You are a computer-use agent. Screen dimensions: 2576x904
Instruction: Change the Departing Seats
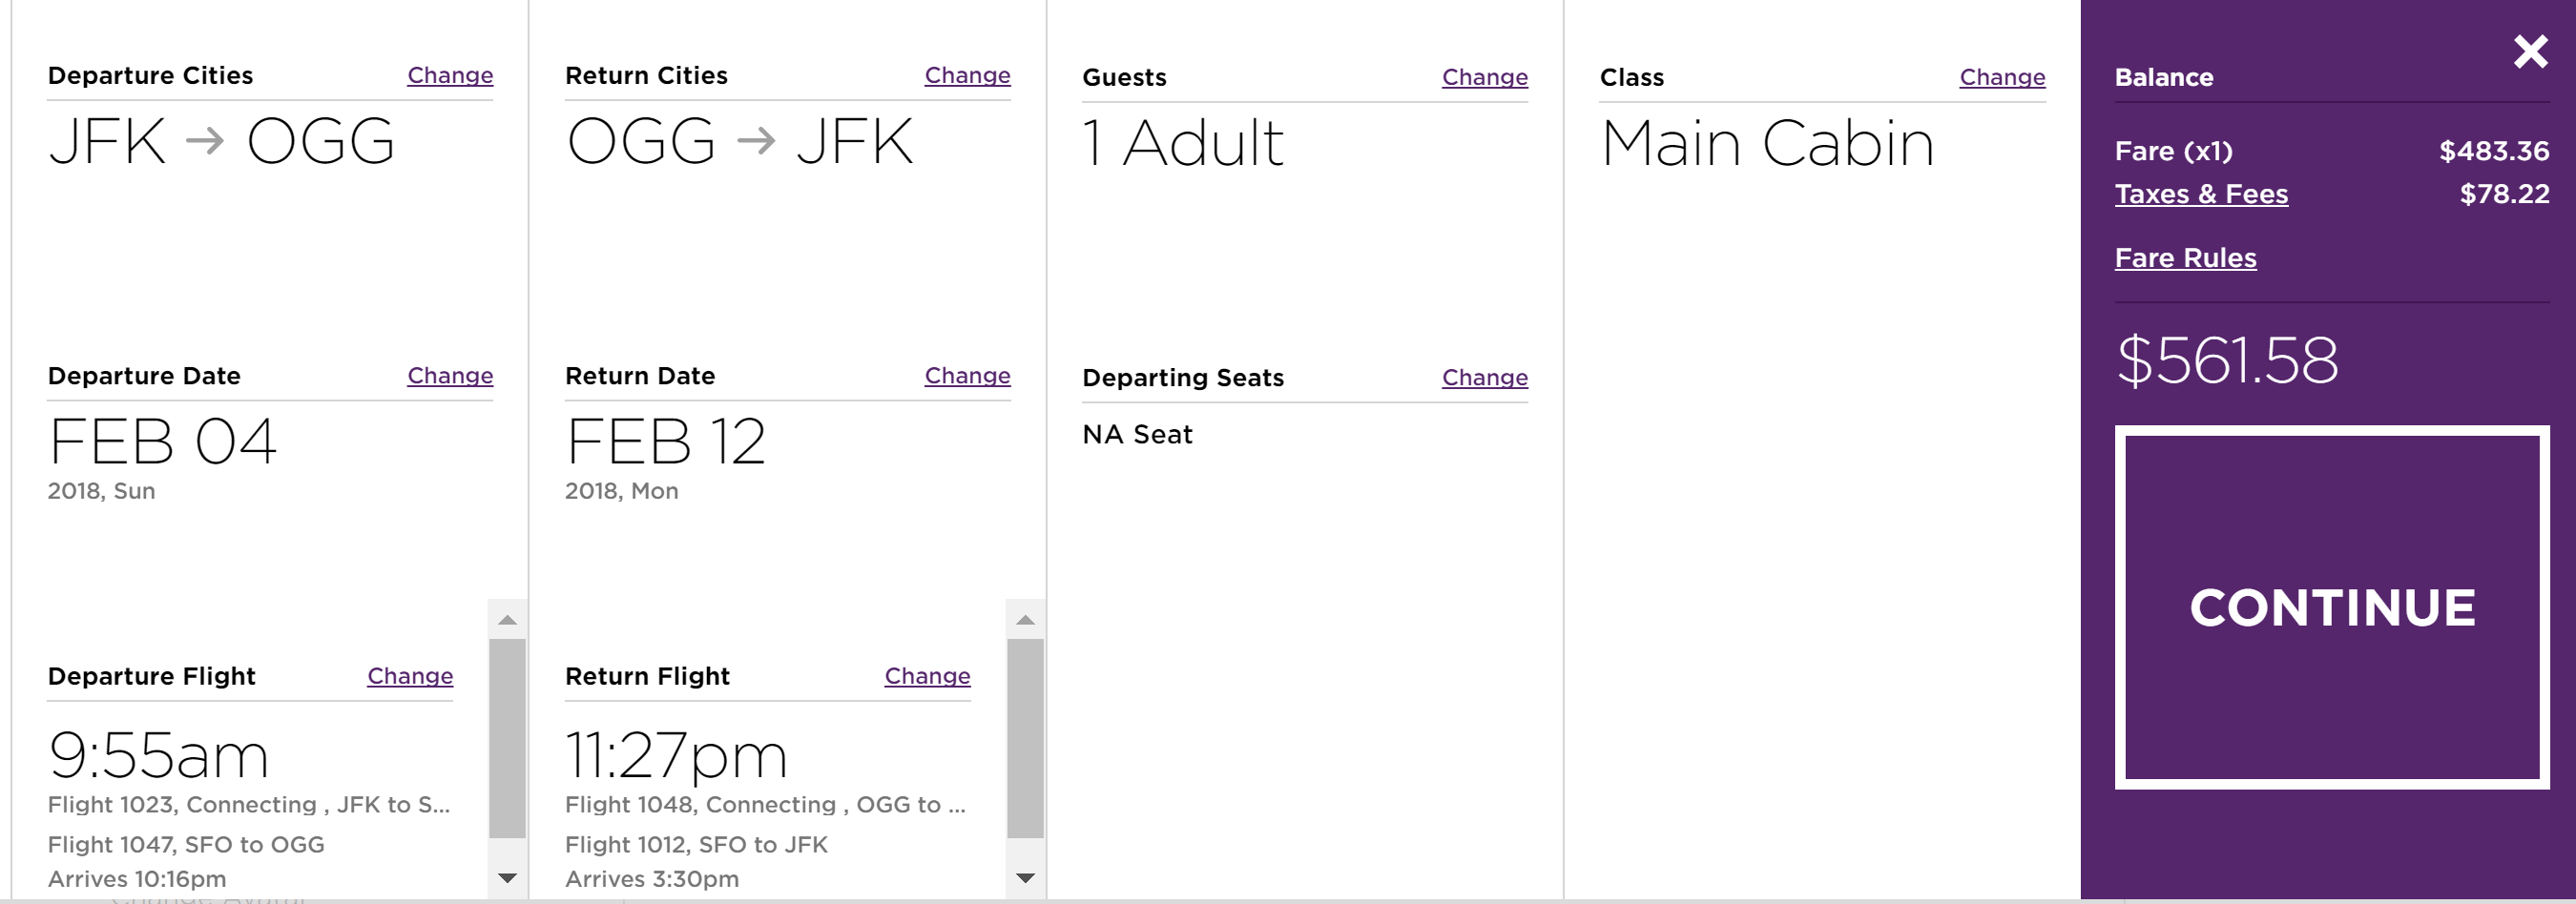click(x=1484, y=378)
